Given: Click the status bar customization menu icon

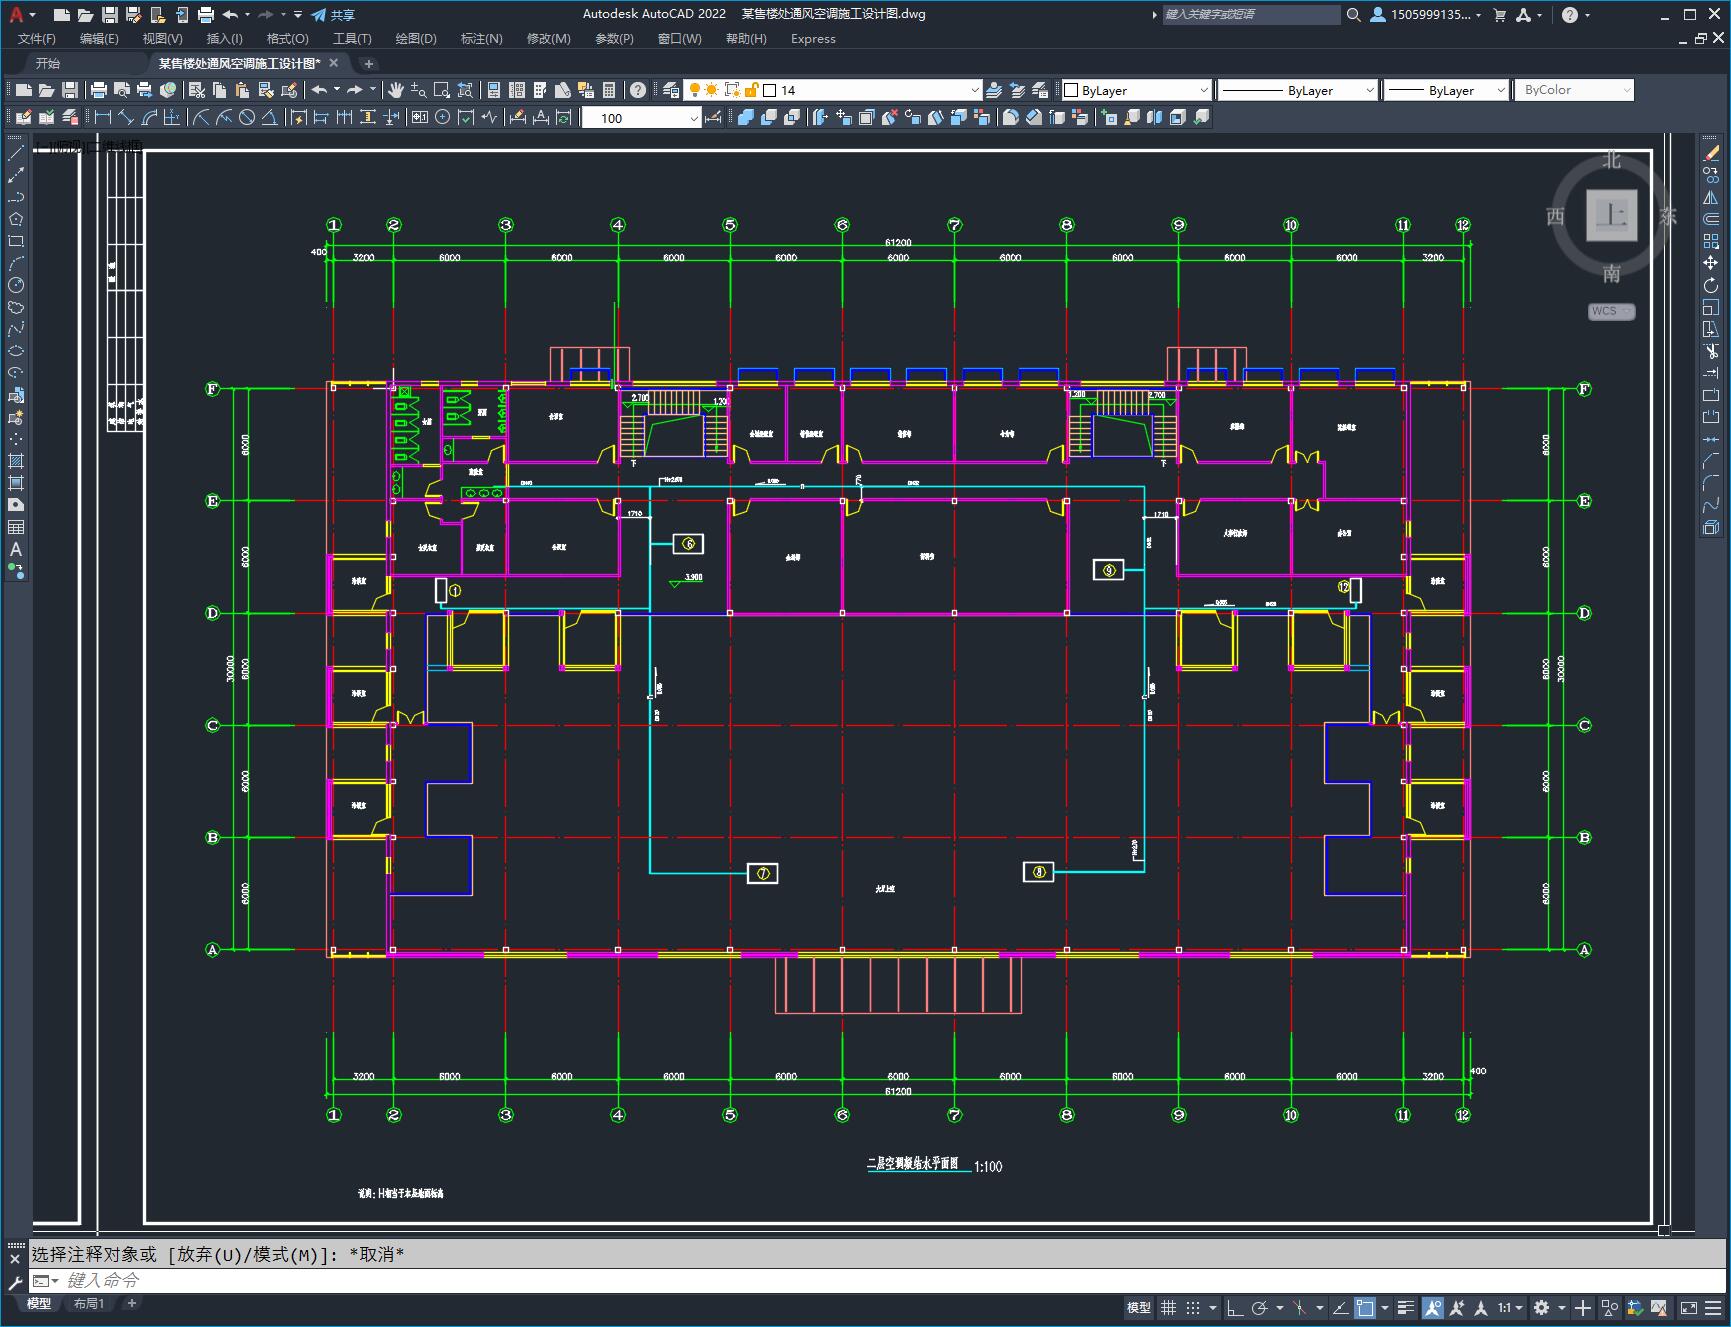Looking at the screenshot, I should (x=1714, y=1307).
